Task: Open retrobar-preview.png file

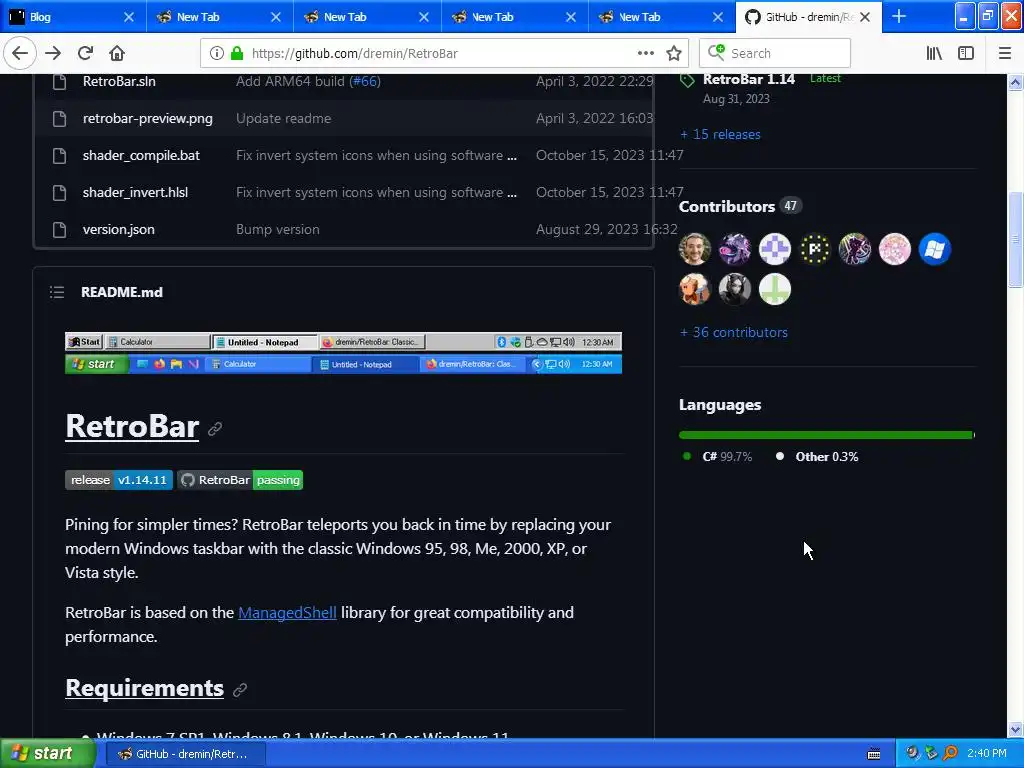Action: point(148,118)
